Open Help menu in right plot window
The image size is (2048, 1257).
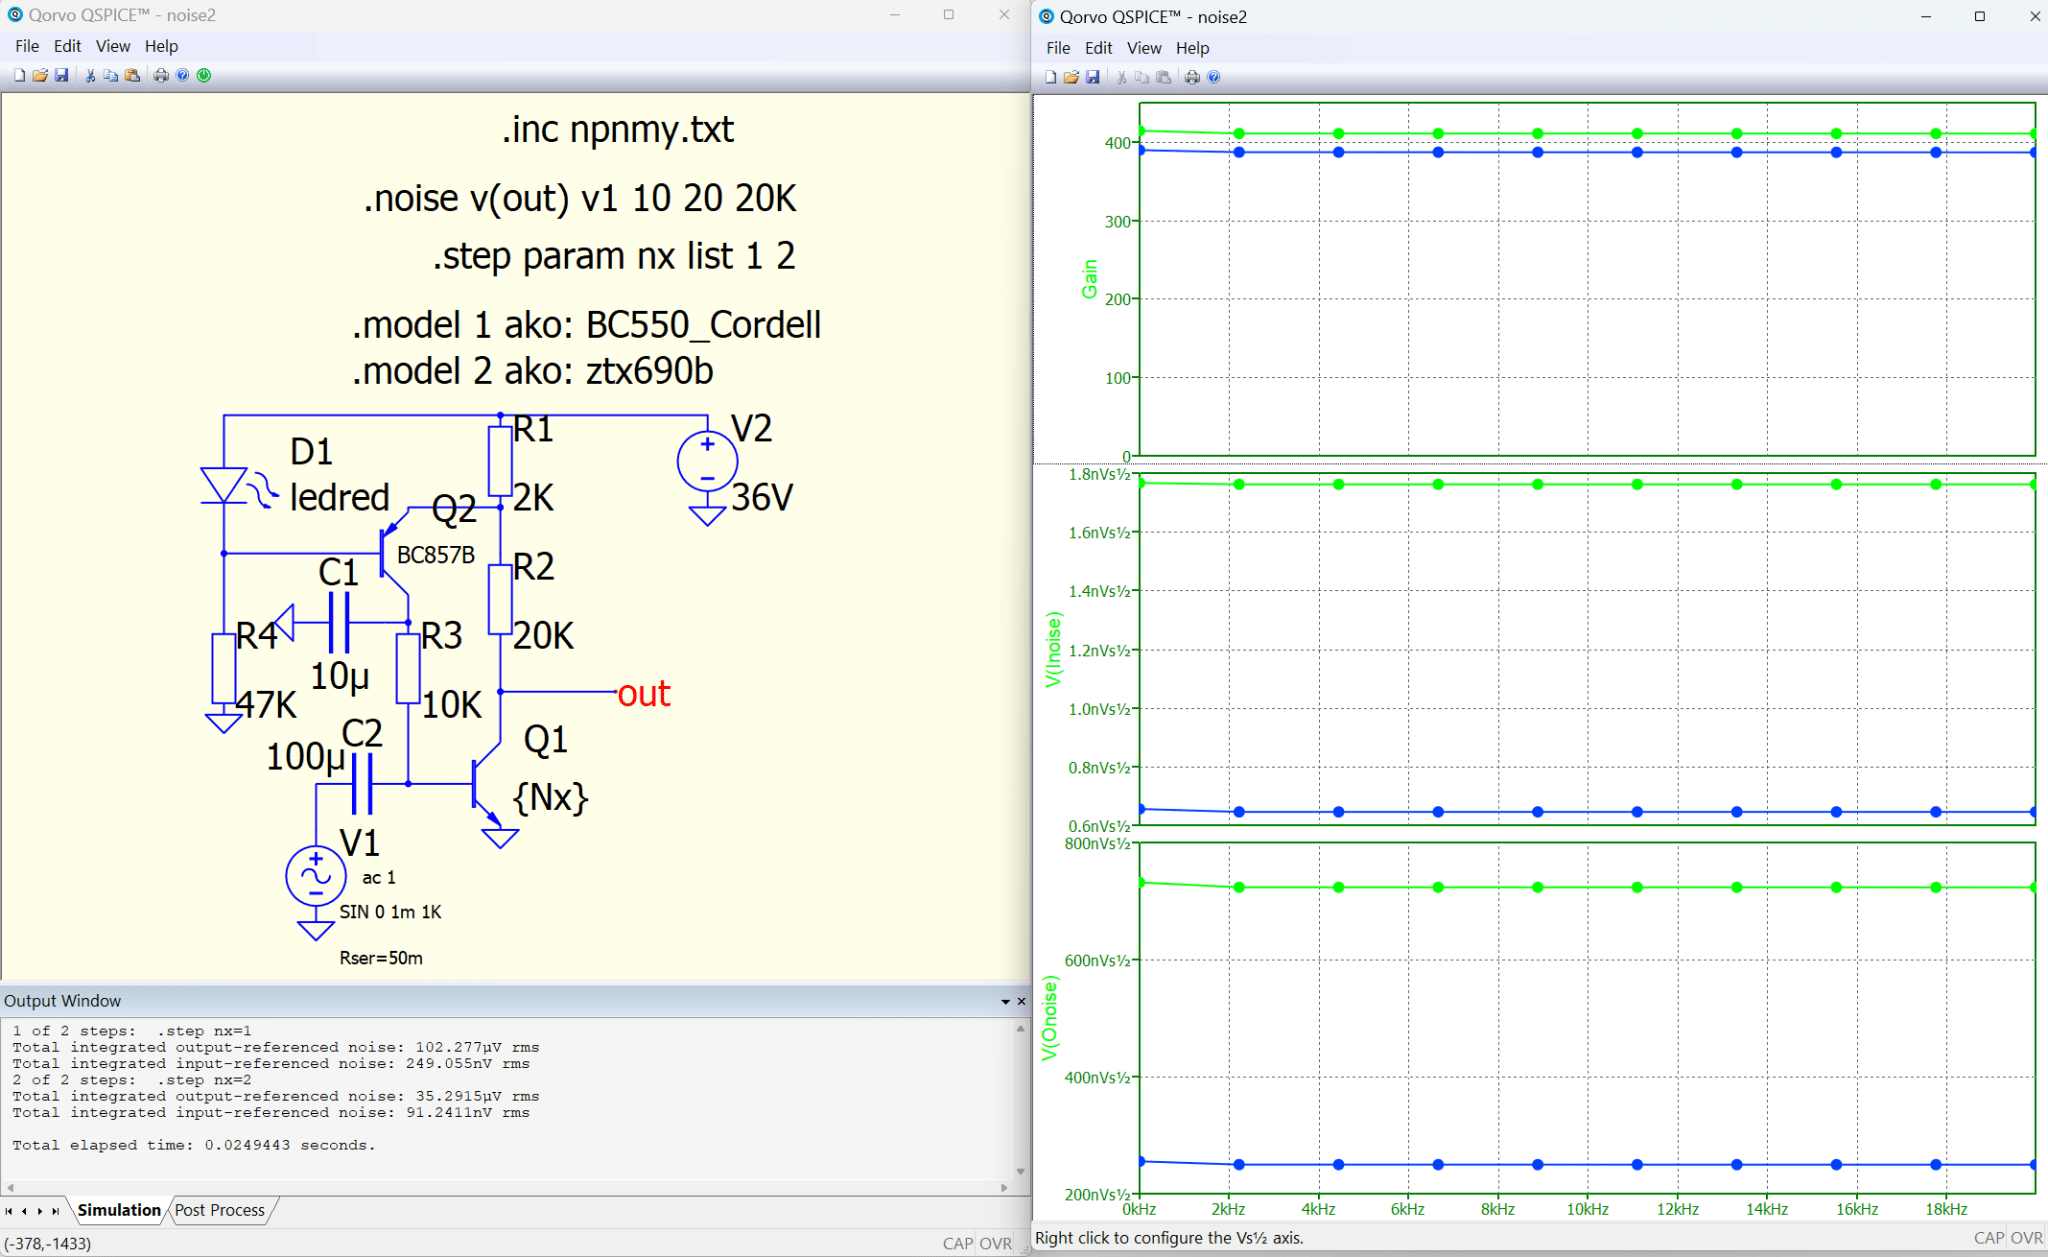(x=1192, y=48)
